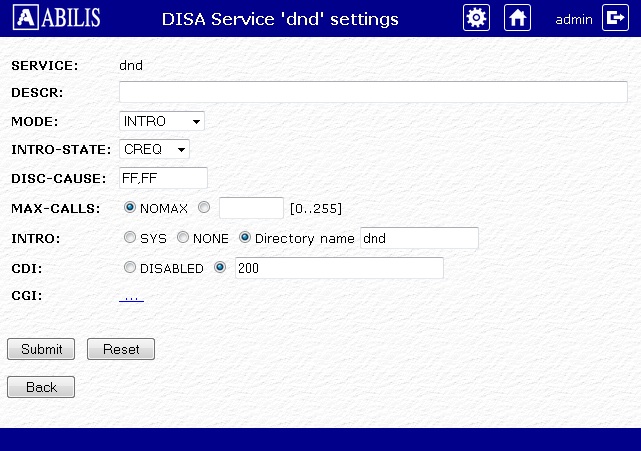Open the MODE dropdown showing INTRO
This screenshot has width=641, height=451.
click(x=162, y=121)
